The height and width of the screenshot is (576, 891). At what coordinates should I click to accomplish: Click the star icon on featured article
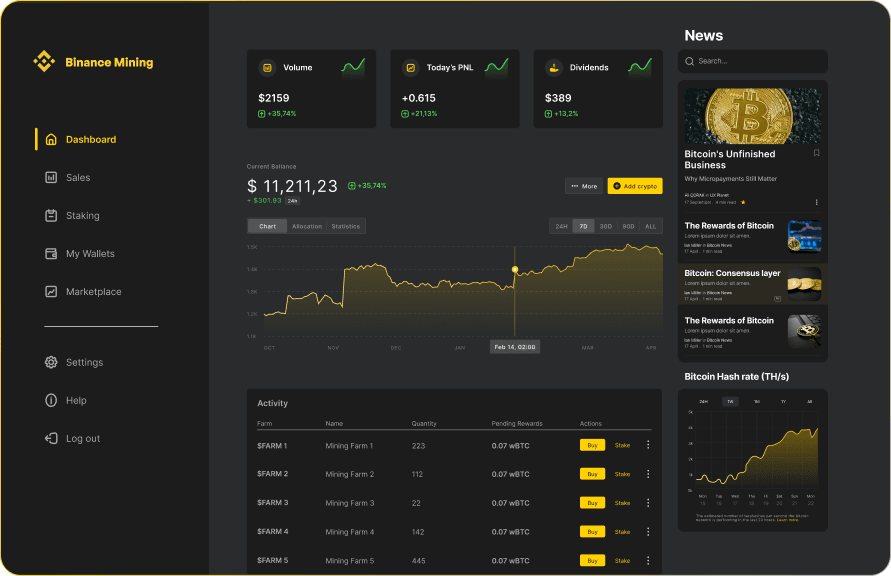tap(743, 202)
